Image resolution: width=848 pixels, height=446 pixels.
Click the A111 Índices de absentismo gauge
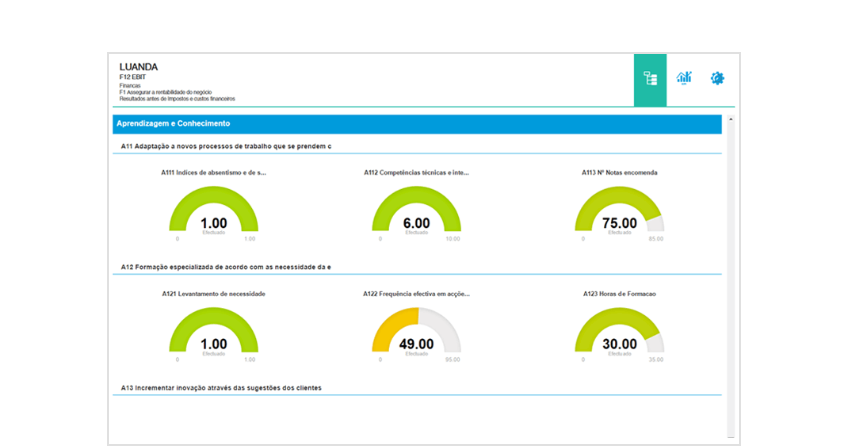point(214,212)
